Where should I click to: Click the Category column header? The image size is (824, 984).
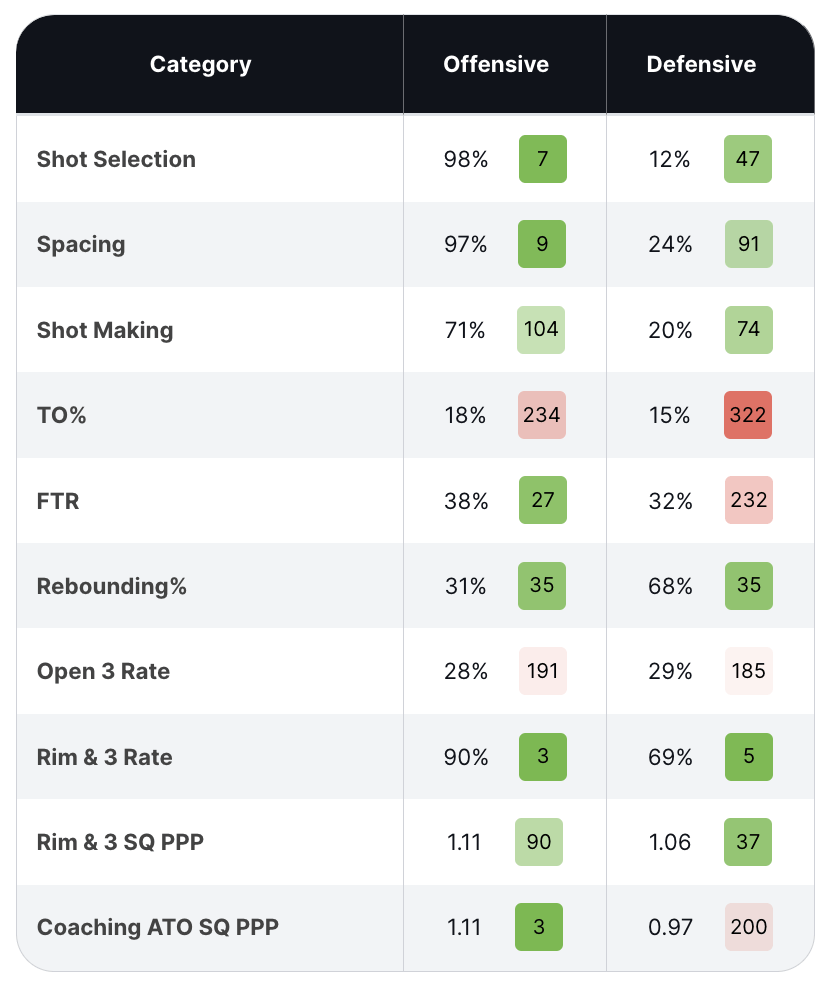(x=200, y=65)
